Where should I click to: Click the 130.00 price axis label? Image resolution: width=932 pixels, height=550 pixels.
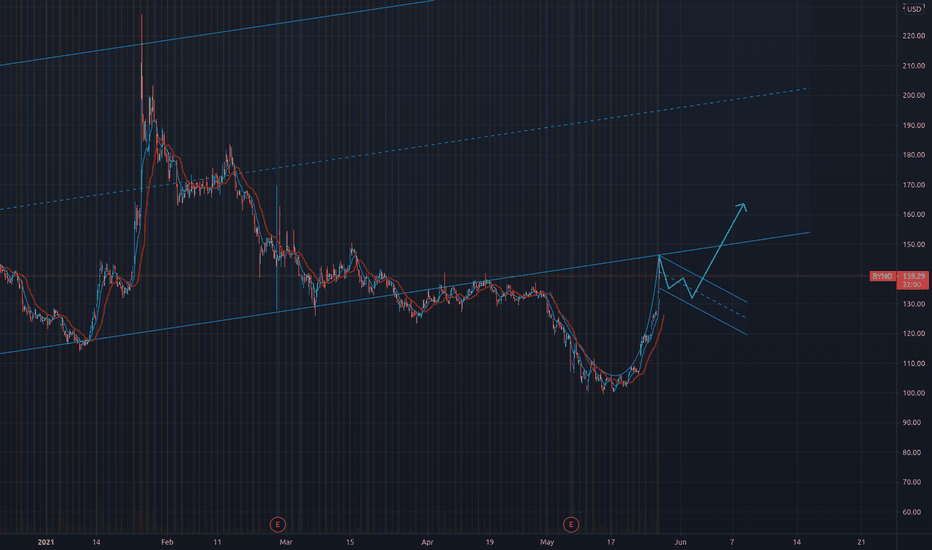(x=914, y=304)
